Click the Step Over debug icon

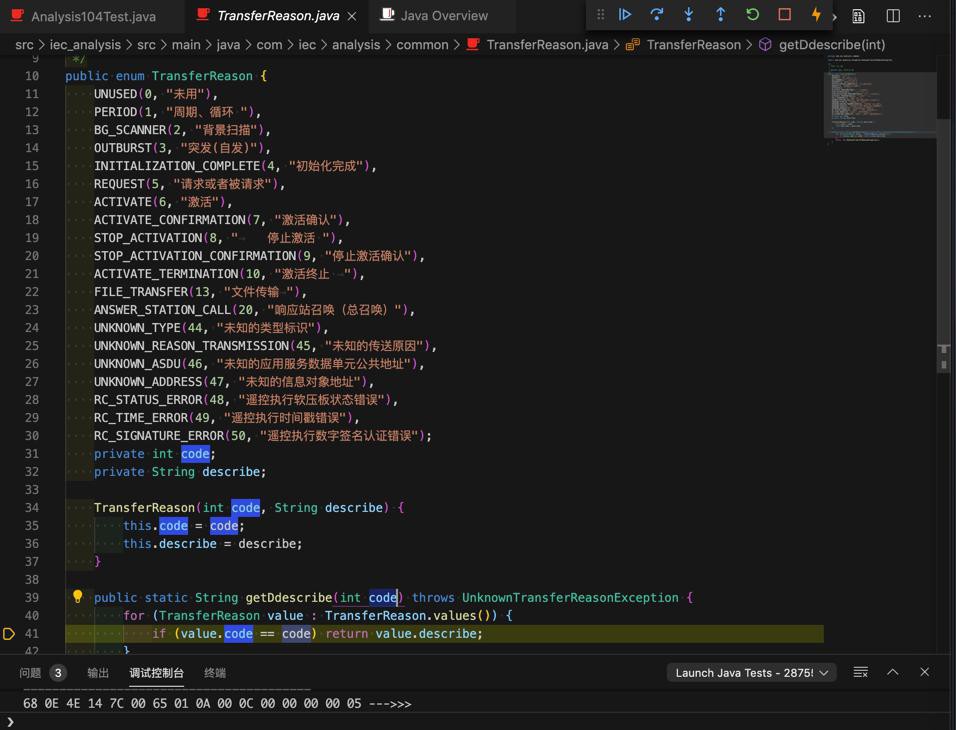click(x=657, y=15)
